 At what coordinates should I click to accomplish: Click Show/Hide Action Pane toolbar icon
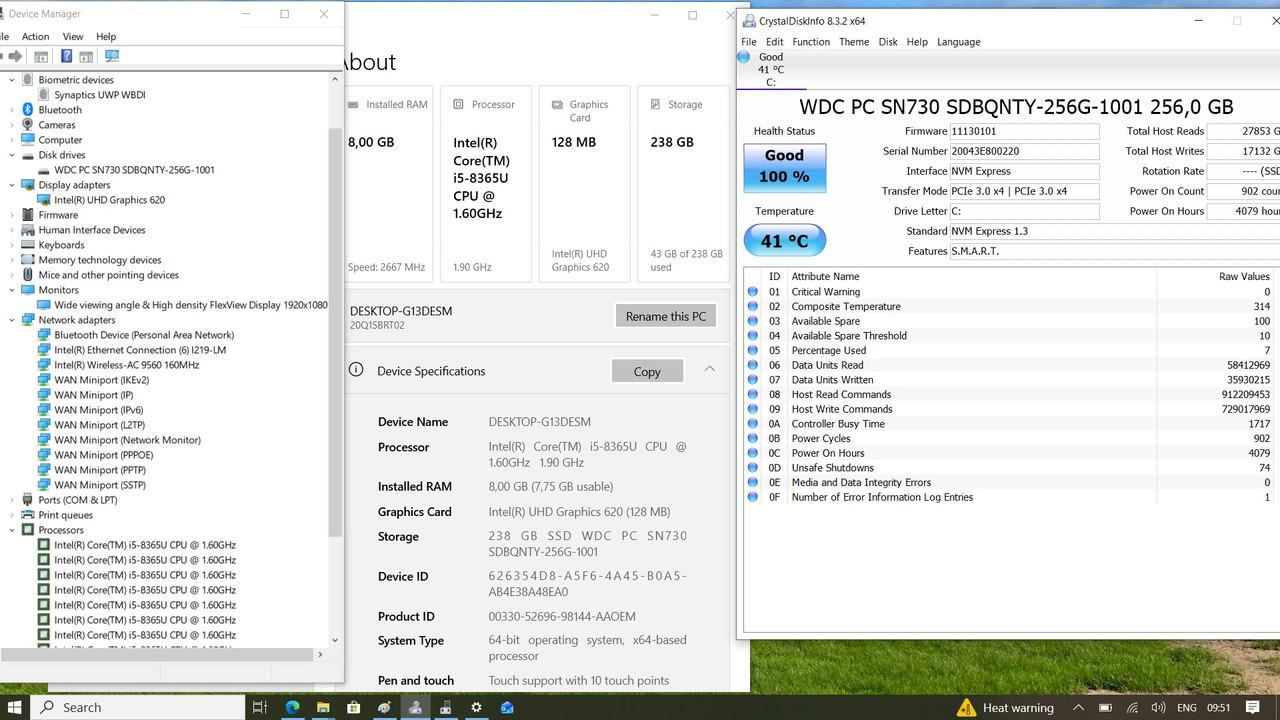[86, 56]
